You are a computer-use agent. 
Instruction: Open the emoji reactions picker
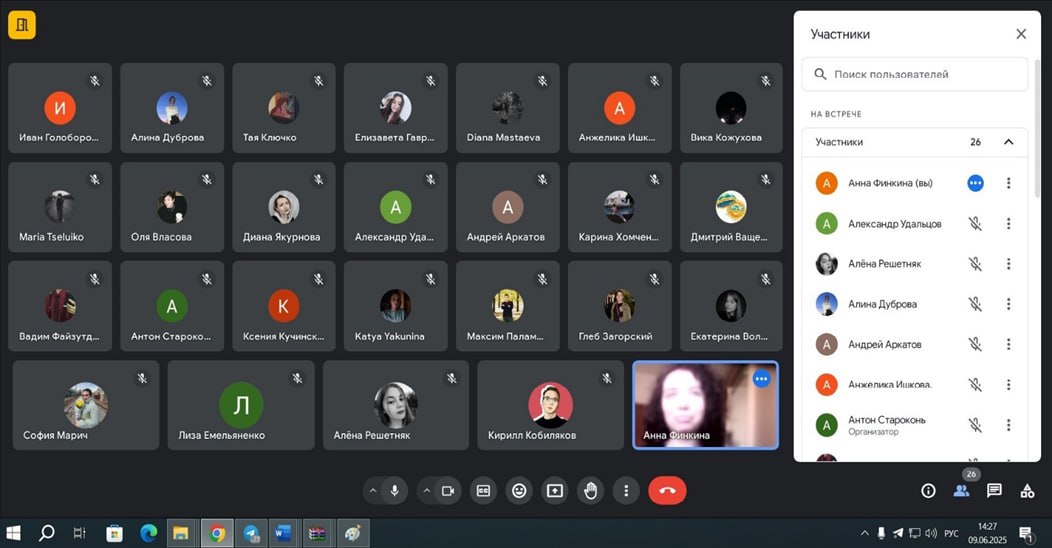519,490
